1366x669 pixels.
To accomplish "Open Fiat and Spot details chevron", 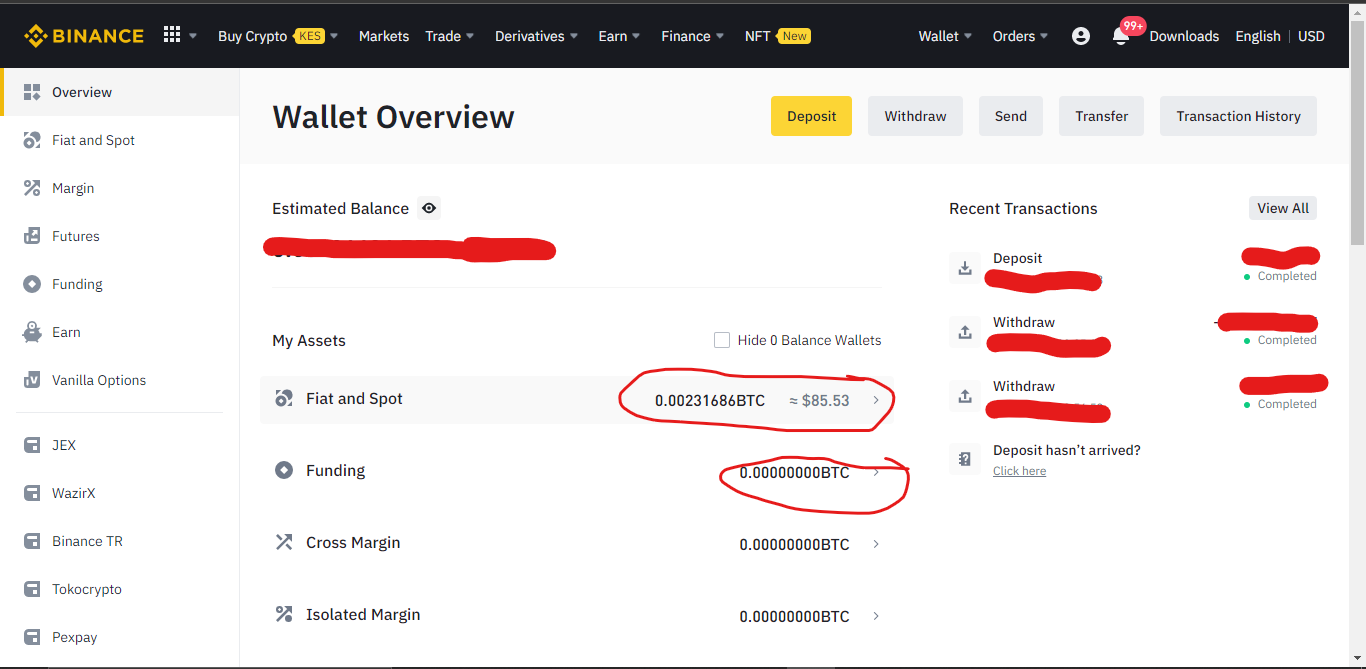I will coord(876,400).
